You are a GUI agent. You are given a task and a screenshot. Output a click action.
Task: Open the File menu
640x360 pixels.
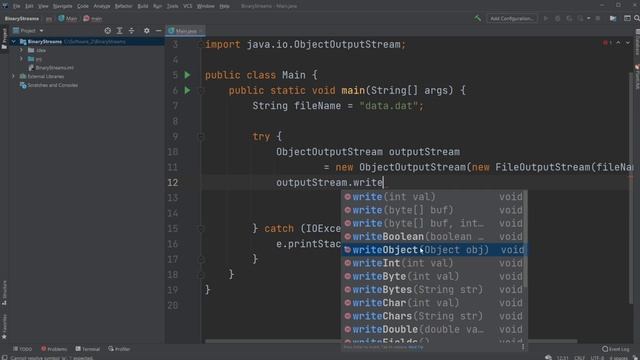pos(16,6)
